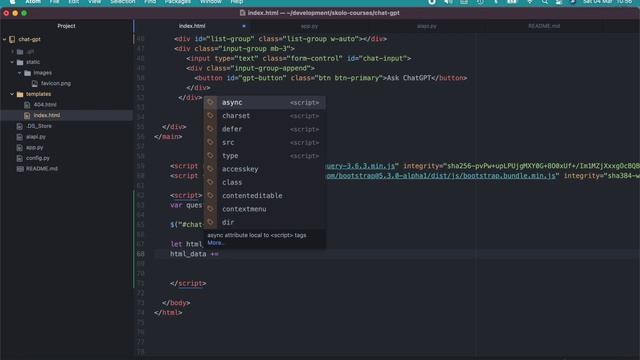Viewport: 640px width, 360px height.
Task: Open the View menu
Action: pos(94,2)
